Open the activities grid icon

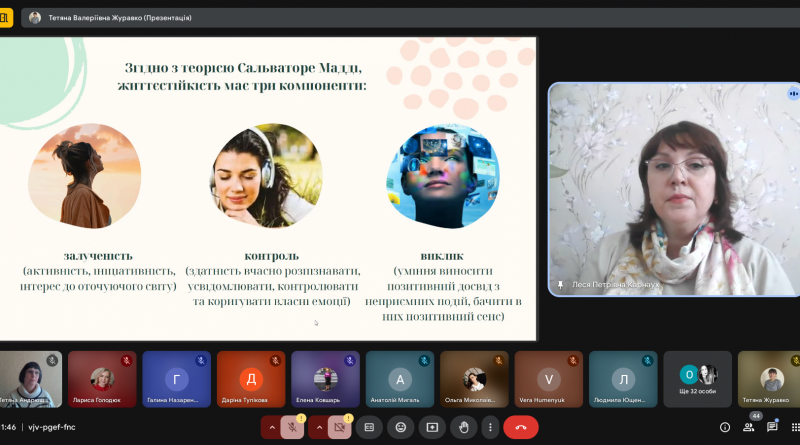click(795, 428)
